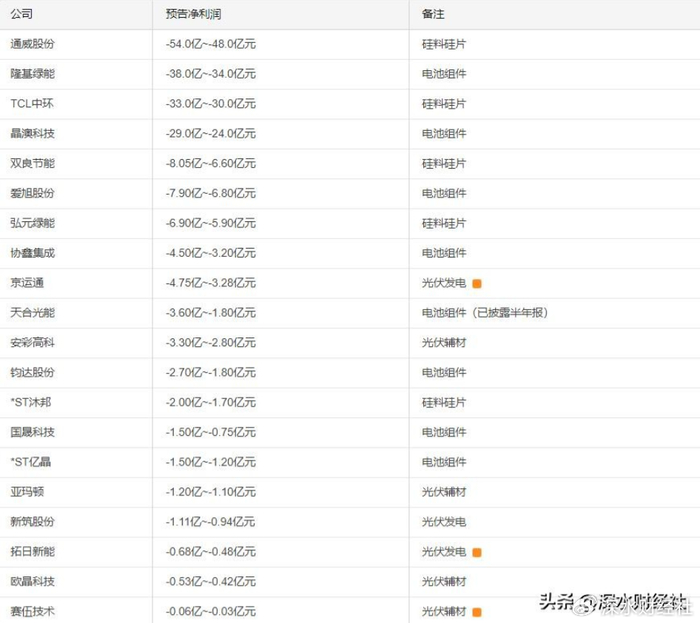The height and width of the screenshot is (623, 700).
Task: Select the *ST沐邦 company name
Action: click(x=31, y=403)
